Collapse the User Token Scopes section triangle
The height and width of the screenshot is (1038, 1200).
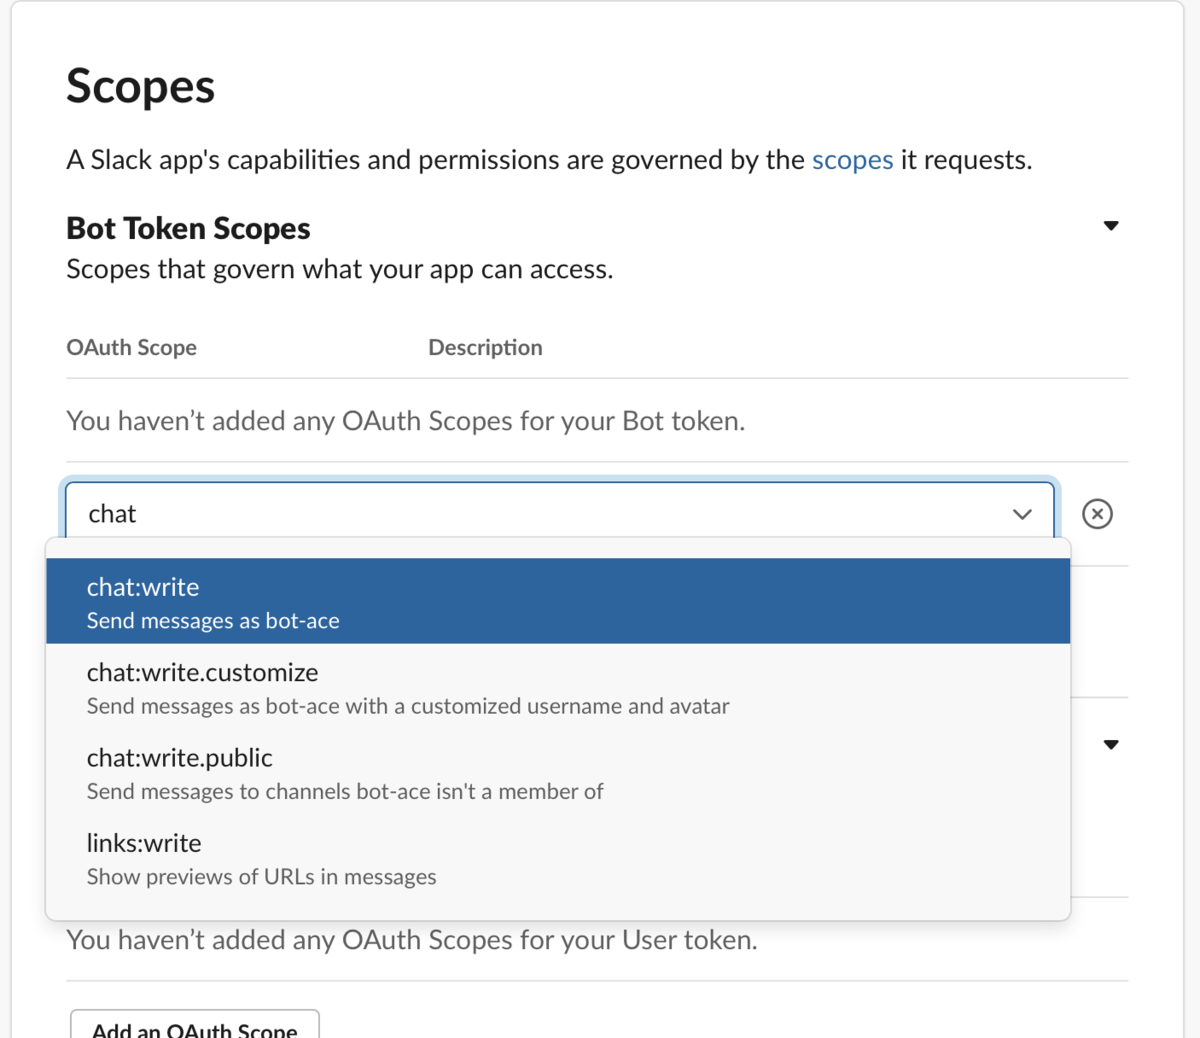click(x=1111, y=745)
